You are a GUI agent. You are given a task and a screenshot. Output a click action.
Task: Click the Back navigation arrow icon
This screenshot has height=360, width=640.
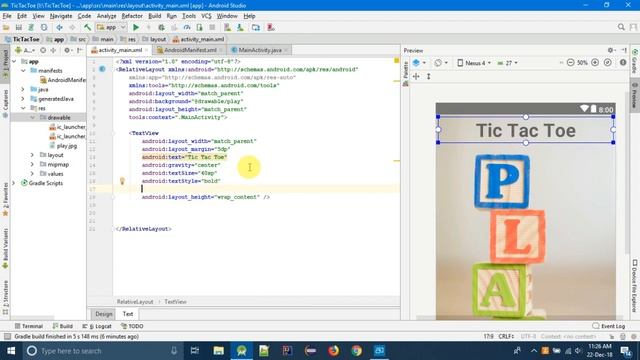pyautogui.click(x=60, y=27)
